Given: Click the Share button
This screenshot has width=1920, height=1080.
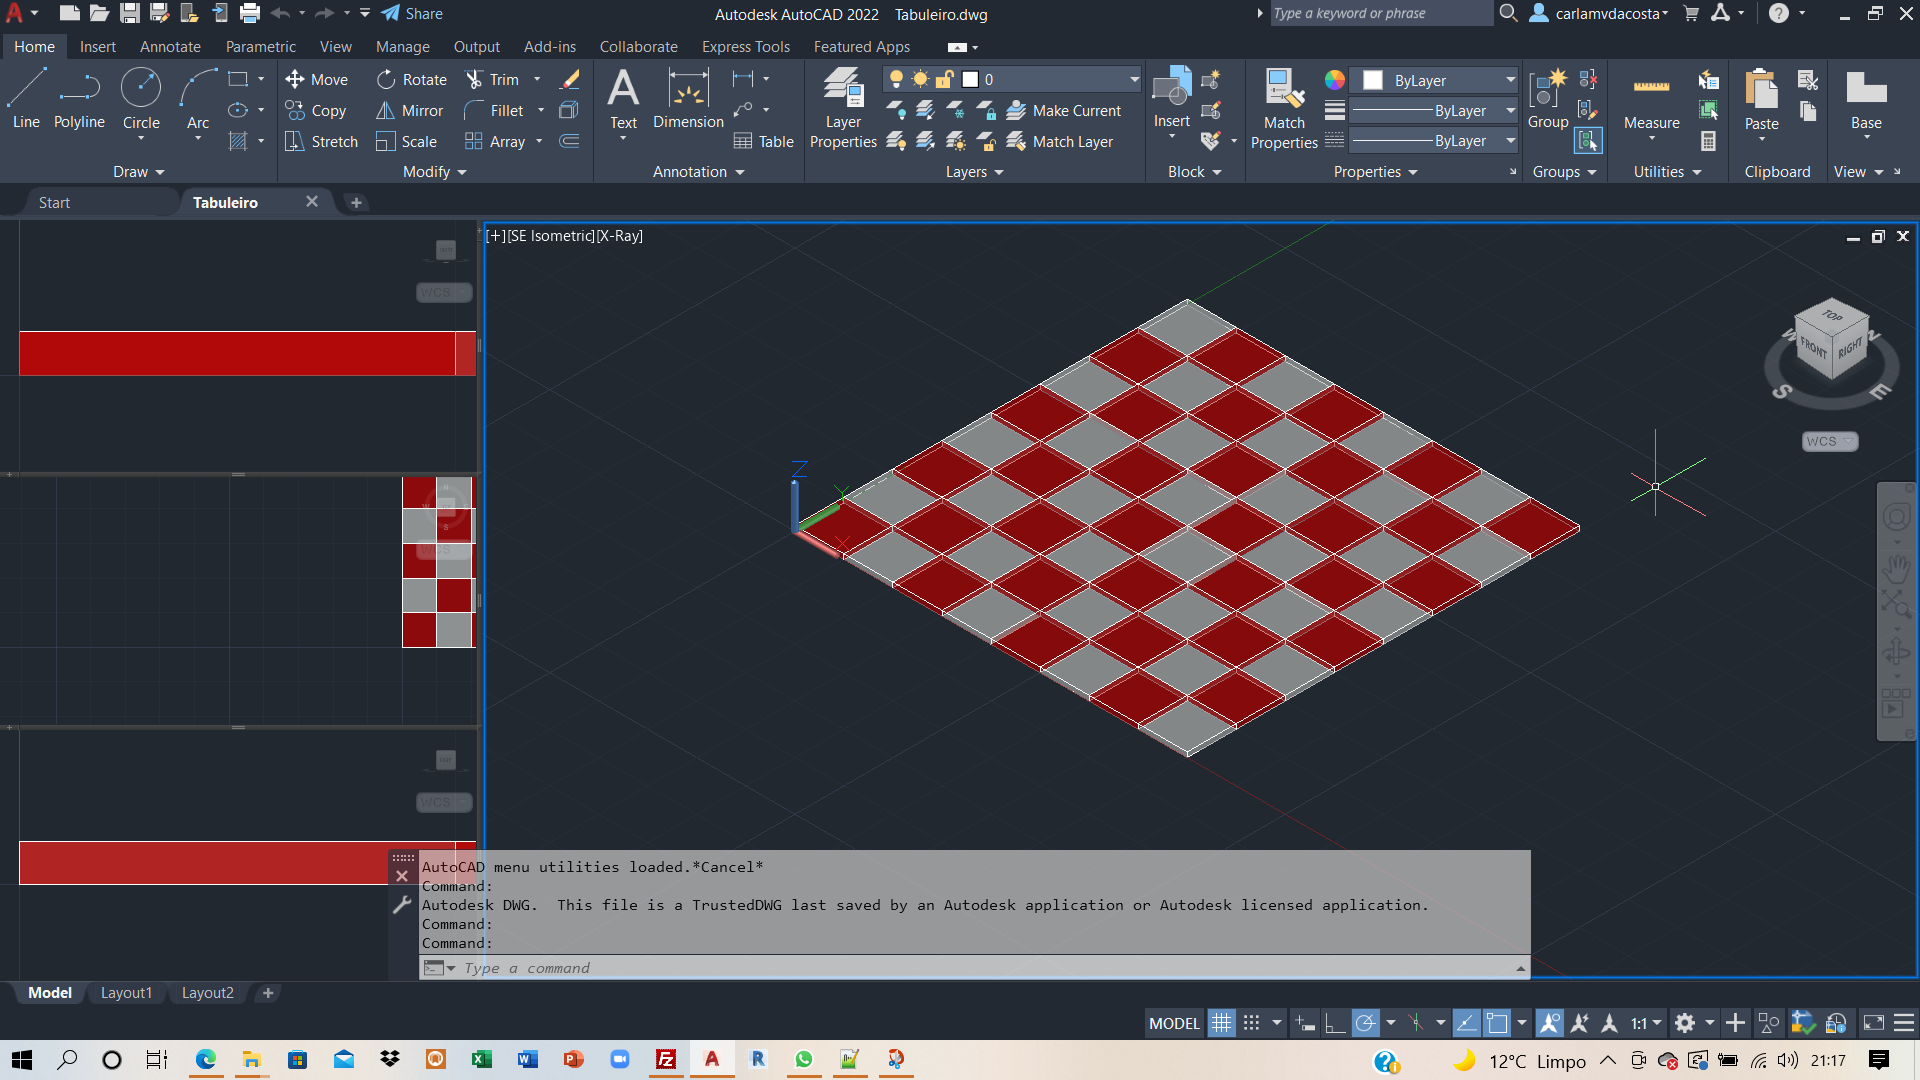Looking at the screenshot, I should (x=412, y=14).
